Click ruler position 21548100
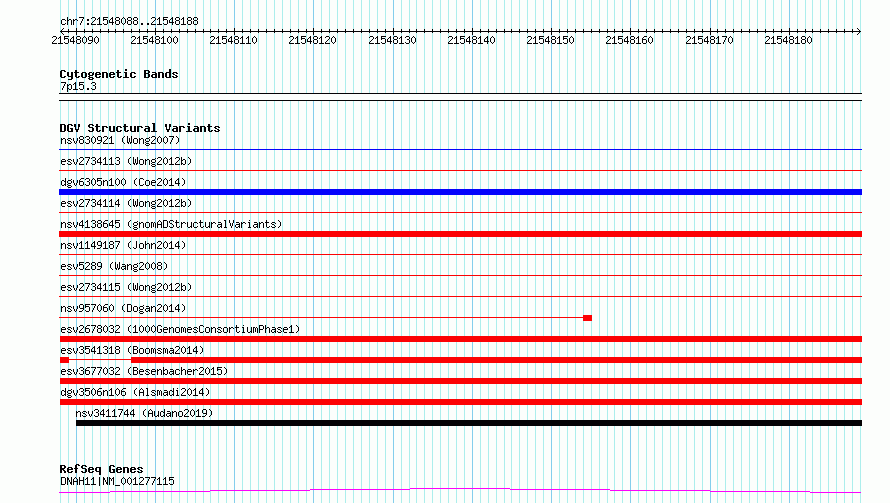 (154, 40)
